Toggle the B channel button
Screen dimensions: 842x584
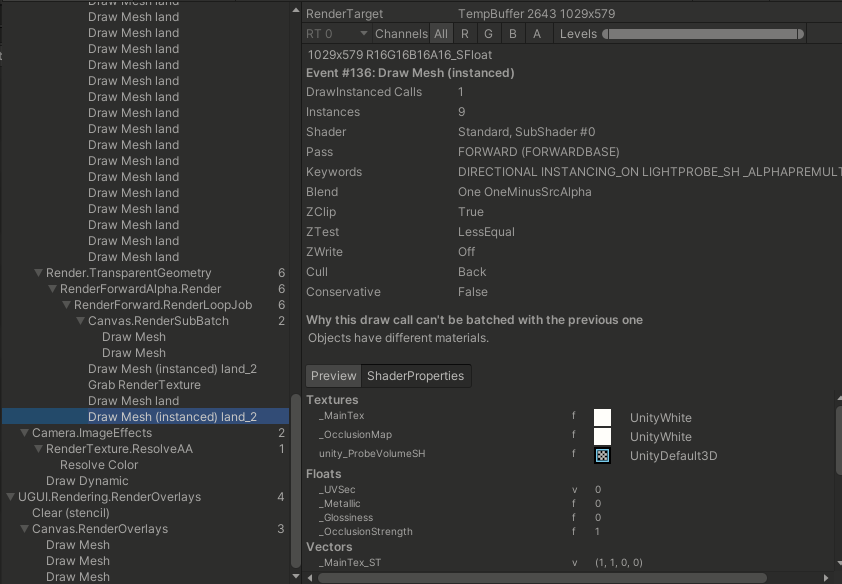click(513, 34)
